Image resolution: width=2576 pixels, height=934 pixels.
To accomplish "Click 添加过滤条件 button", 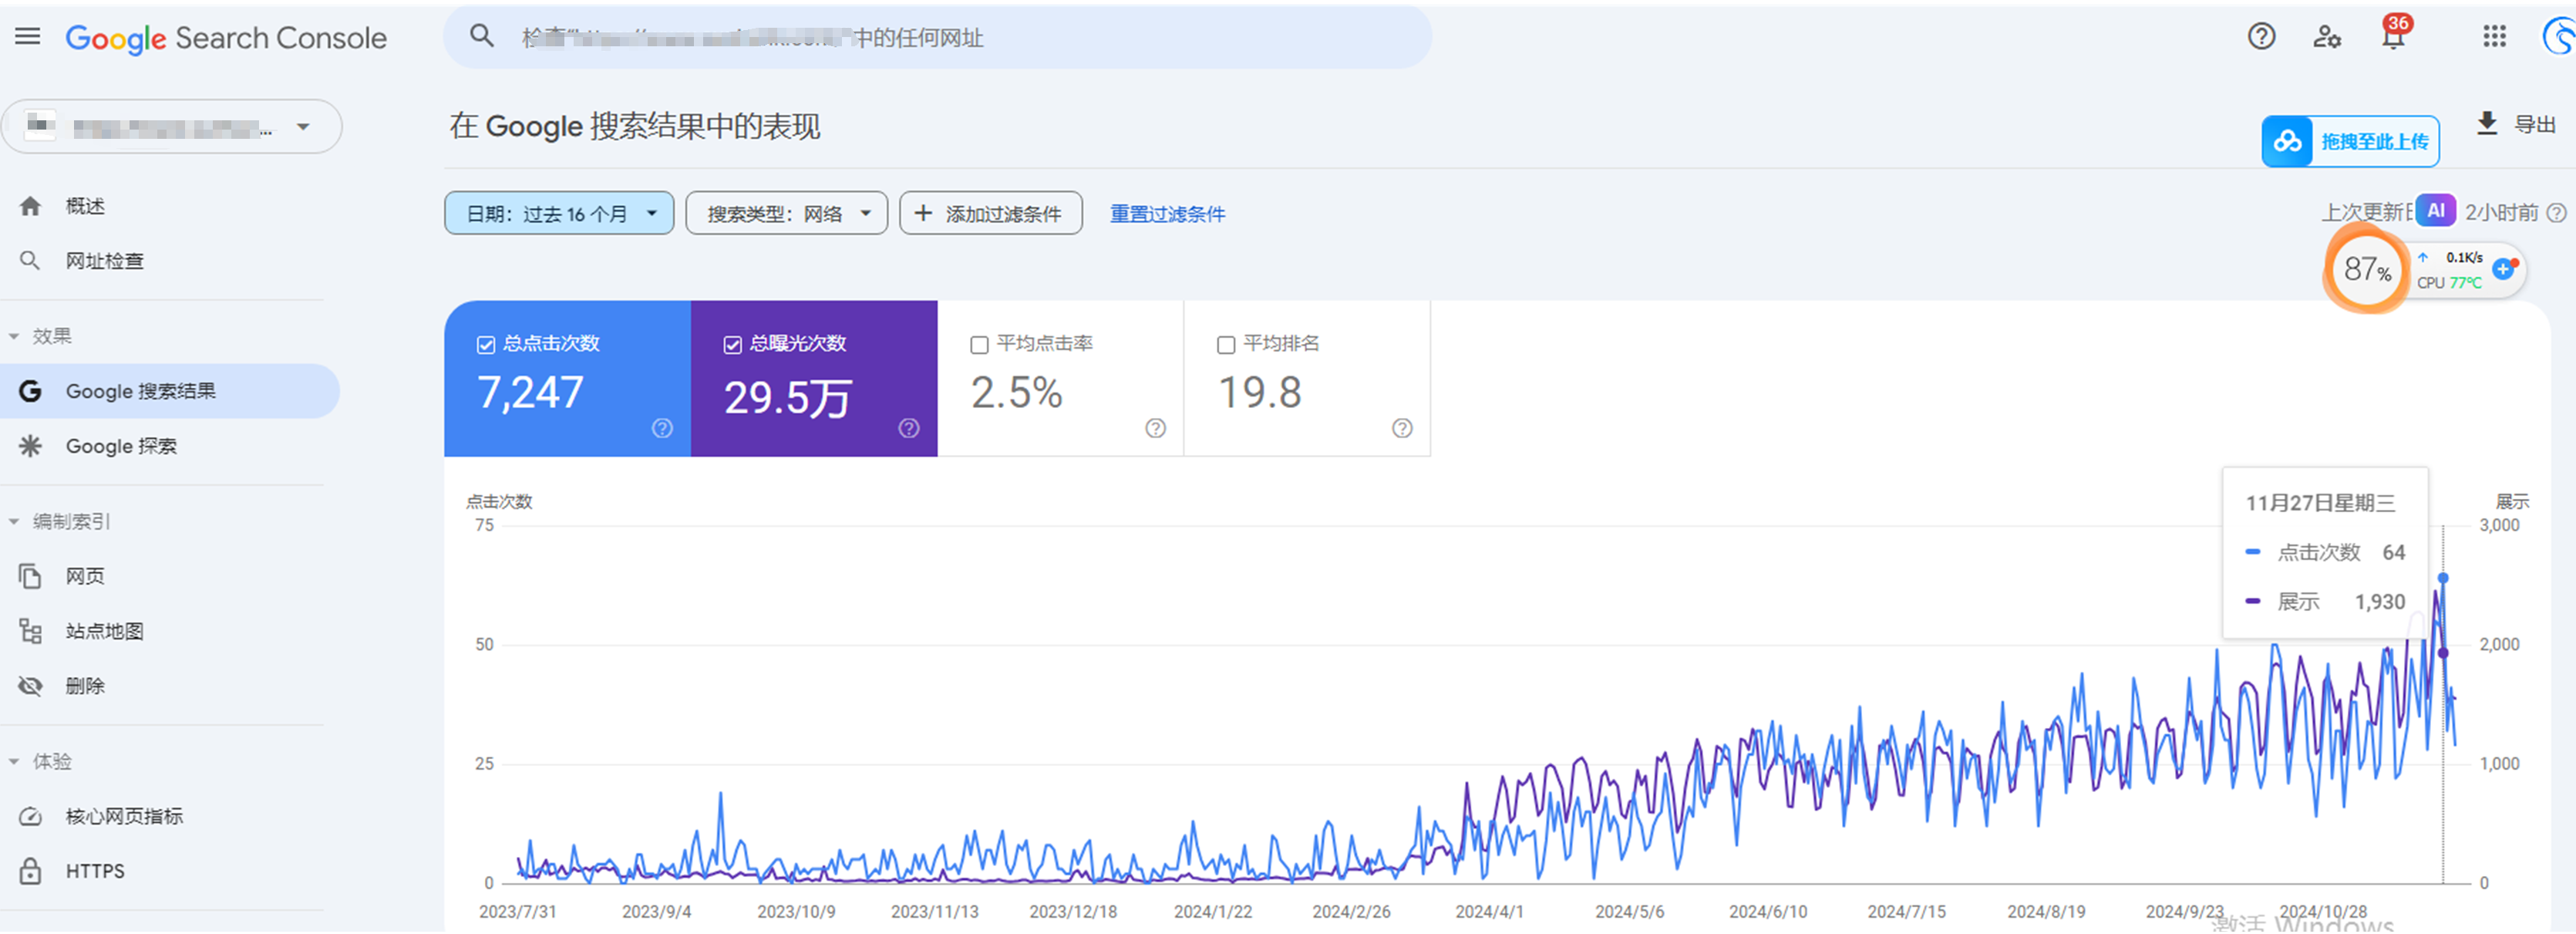I will (991, 213).
